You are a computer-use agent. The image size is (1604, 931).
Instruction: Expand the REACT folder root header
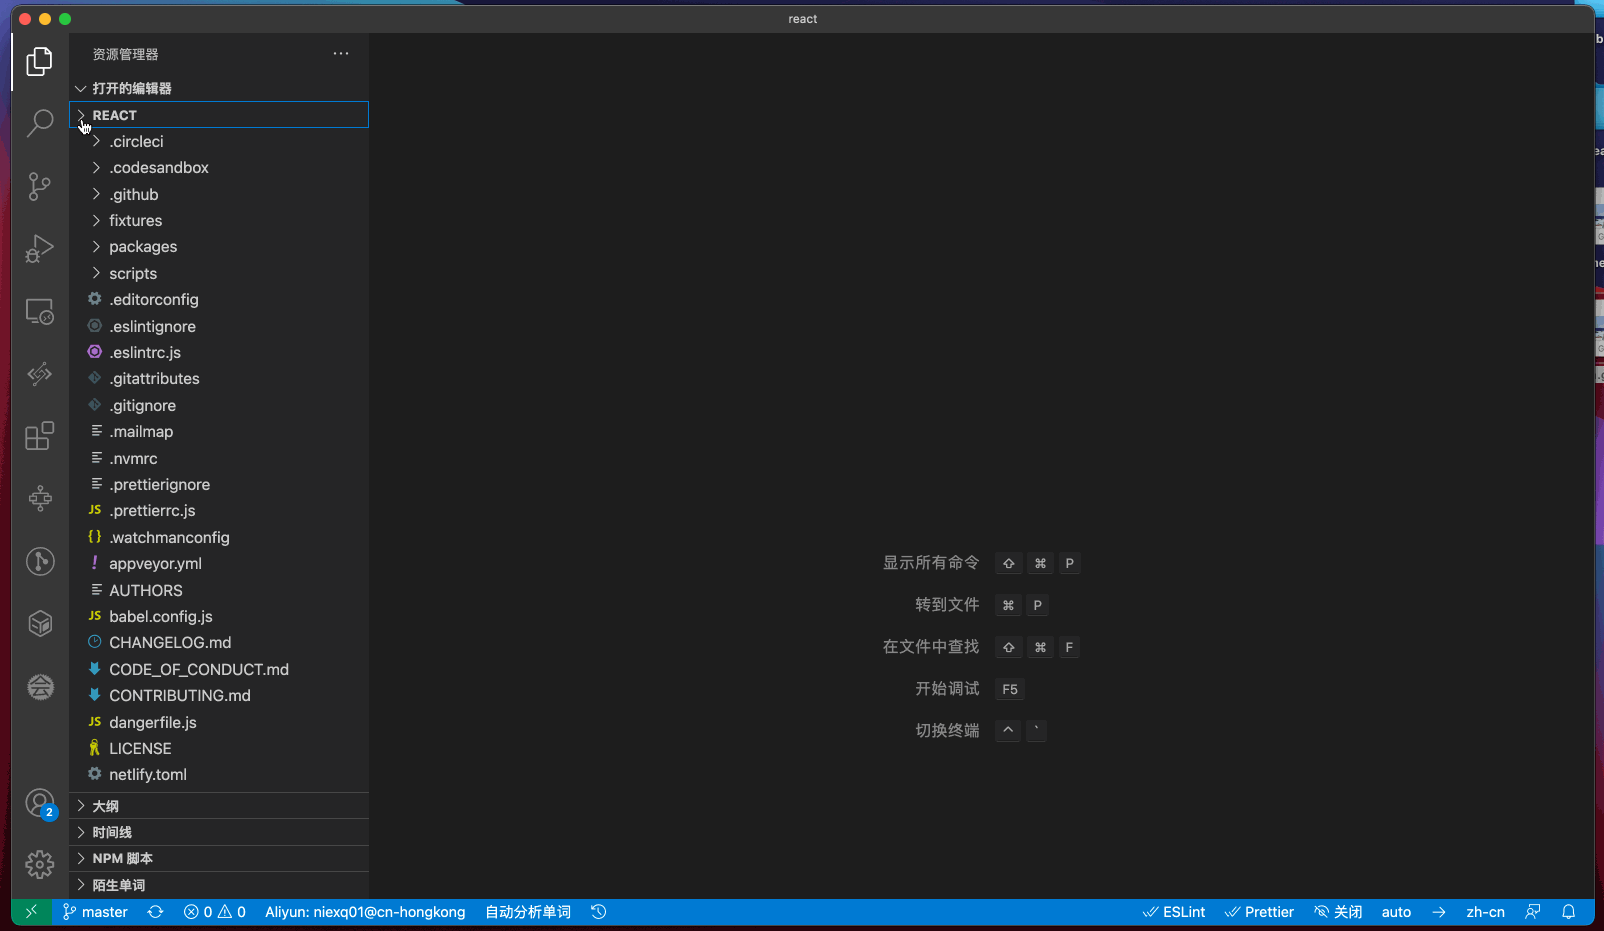tap(219, 115)
